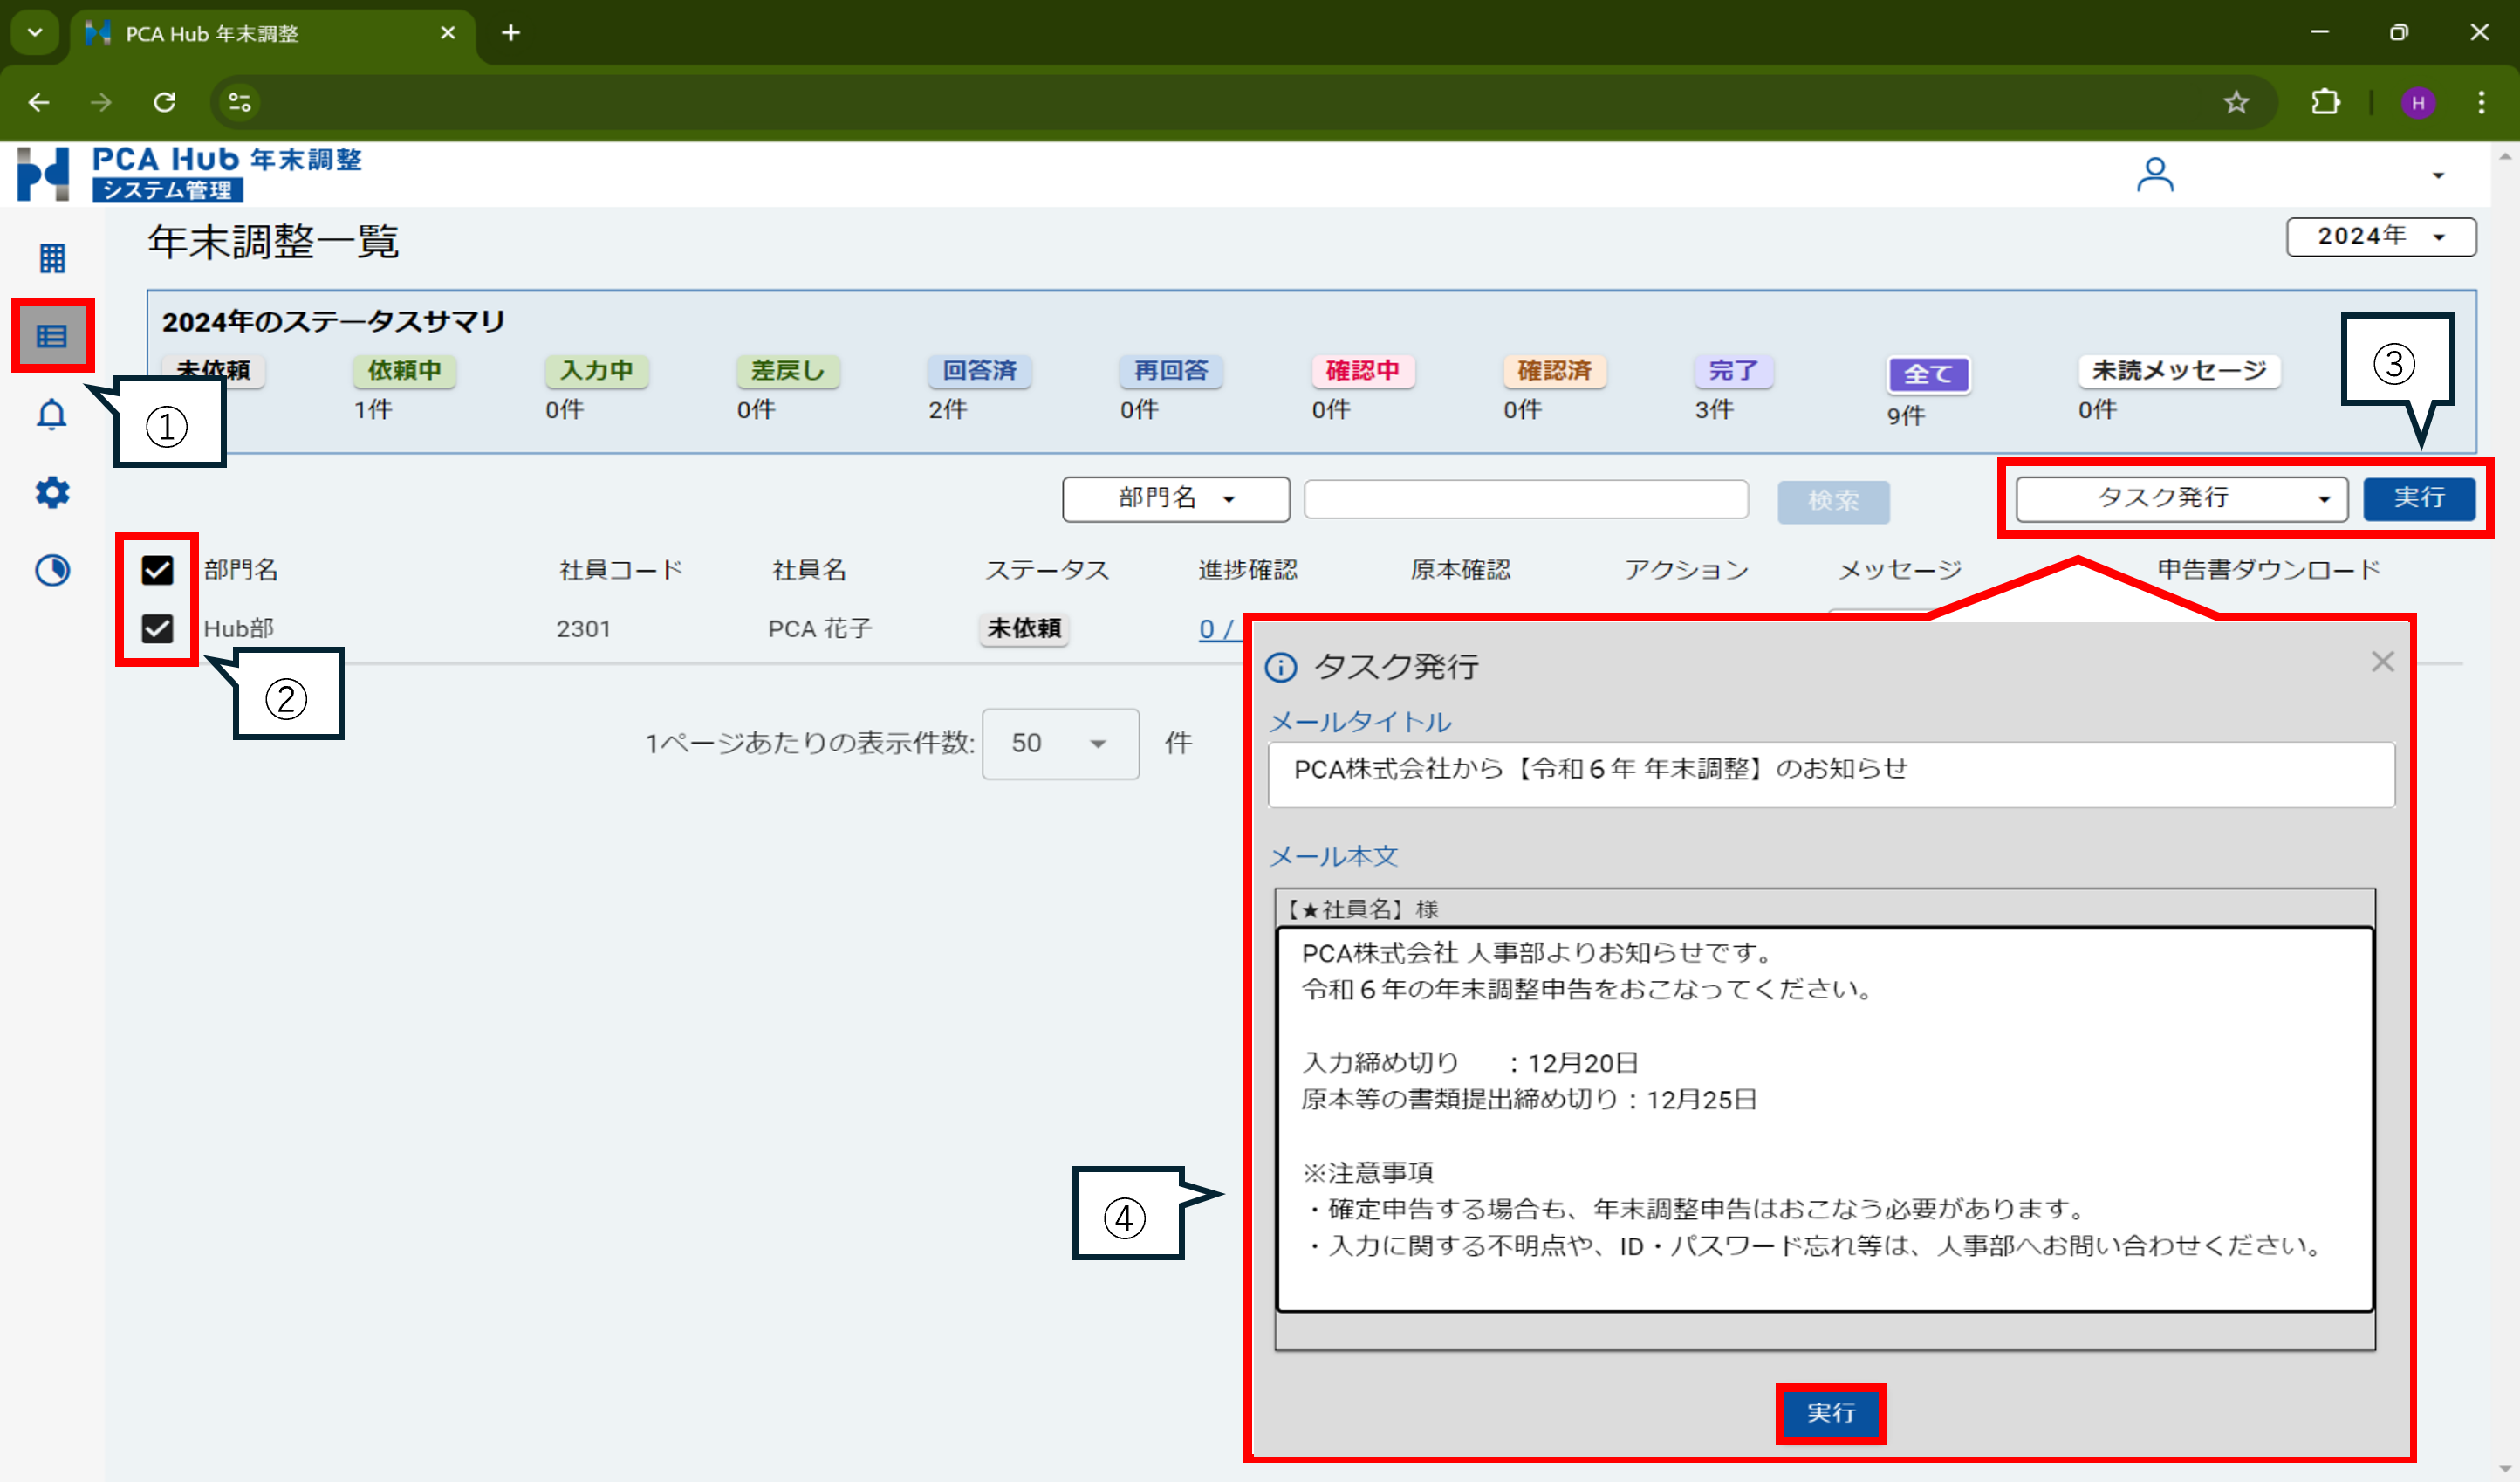Open Chrome profile avatar H
The height and width of the screenshot is (1482, 2520).
pos(2418,102)
